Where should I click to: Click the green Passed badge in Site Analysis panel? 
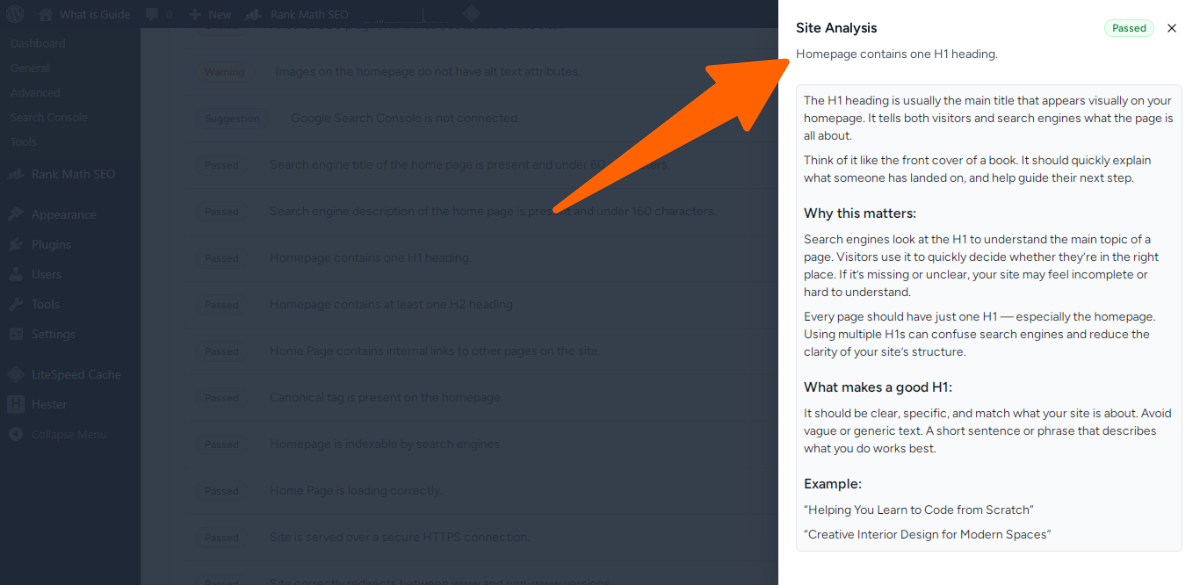[1129, 28]
